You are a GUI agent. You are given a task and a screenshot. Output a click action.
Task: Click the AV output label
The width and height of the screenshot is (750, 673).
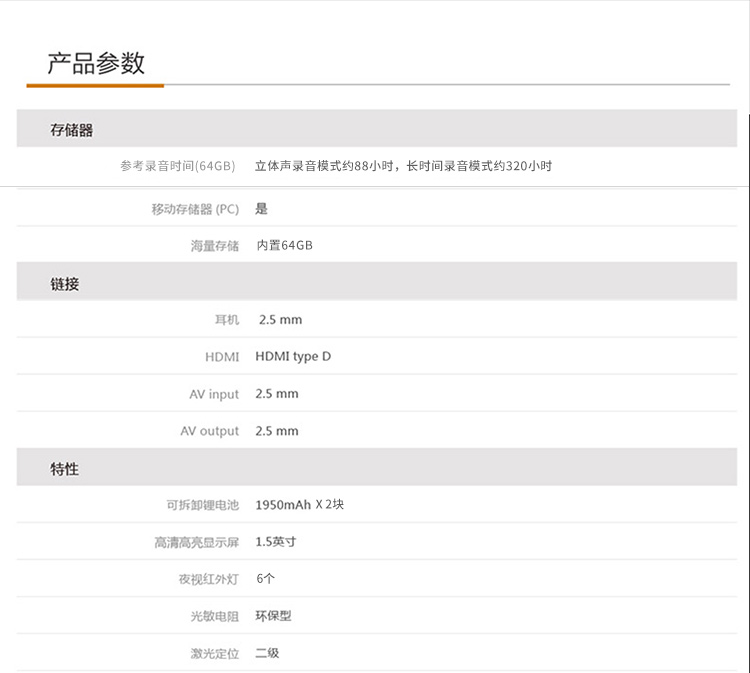210,431
